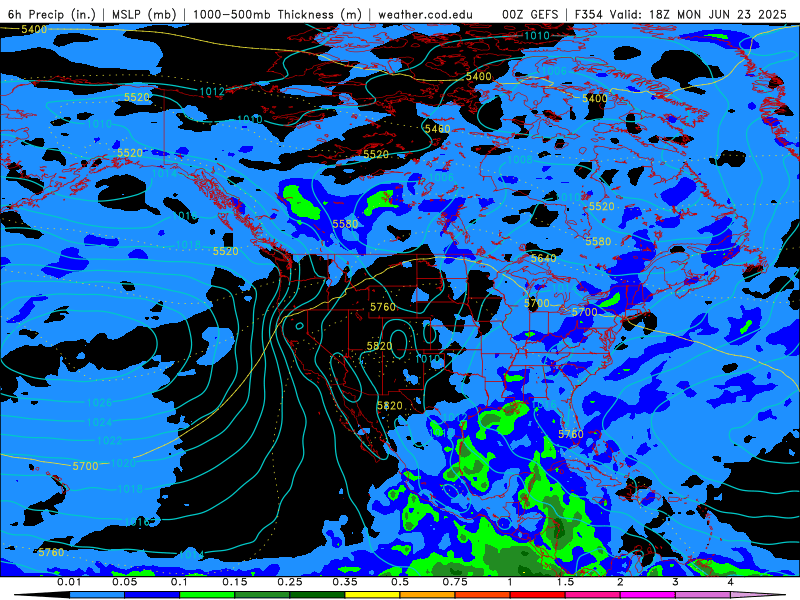Click the '0.05' legend value
The height and width of the screenshot is (600, 800).
click(x=124, y=582)
